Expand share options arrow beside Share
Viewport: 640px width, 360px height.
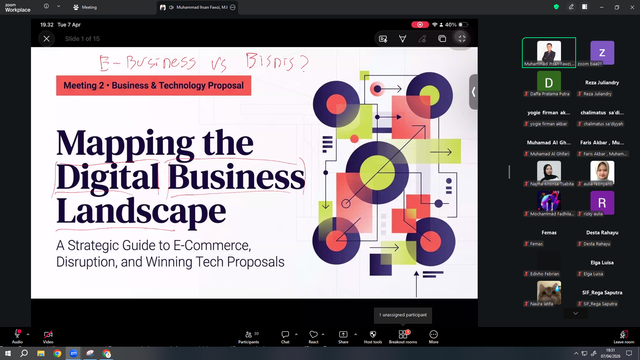[x=356, y=335]
